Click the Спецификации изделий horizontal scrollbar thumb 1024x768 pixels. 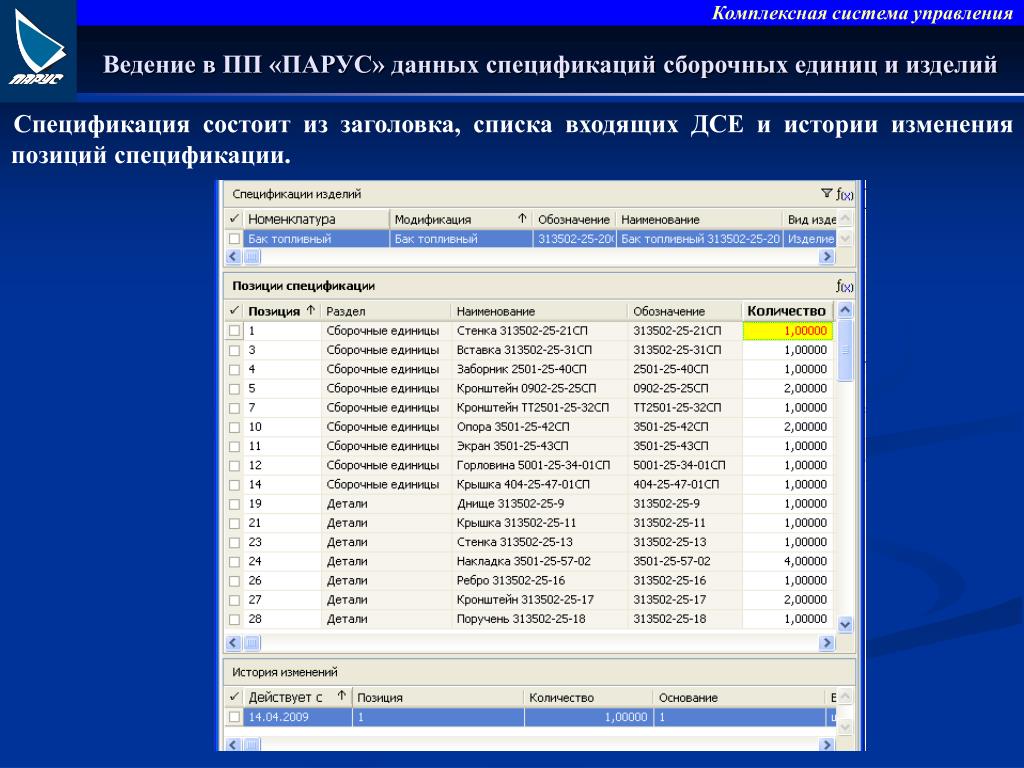(252, 257)
